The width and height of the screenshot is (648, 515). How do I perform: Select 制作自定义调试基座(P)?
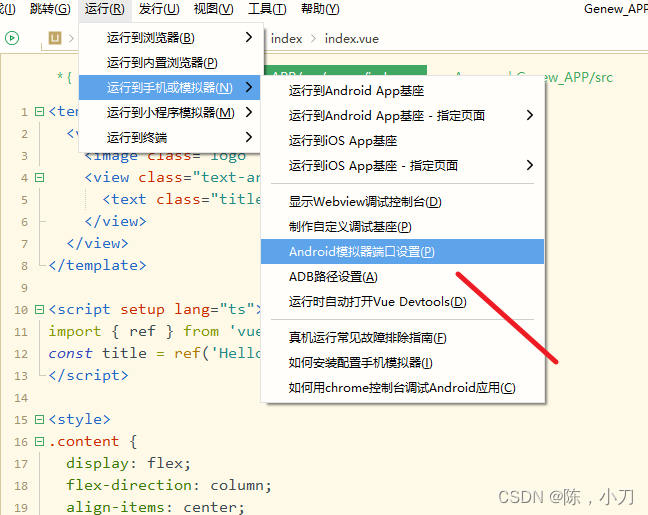click(403, 227)
